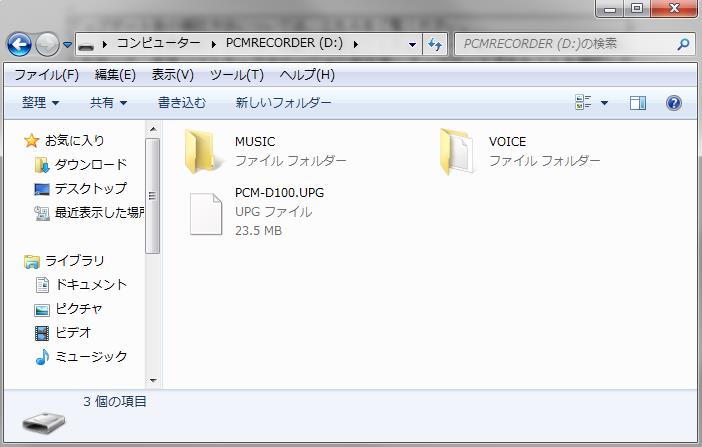Click the ピクチャ image icon

pyautogui.click(x=42, y=309)
